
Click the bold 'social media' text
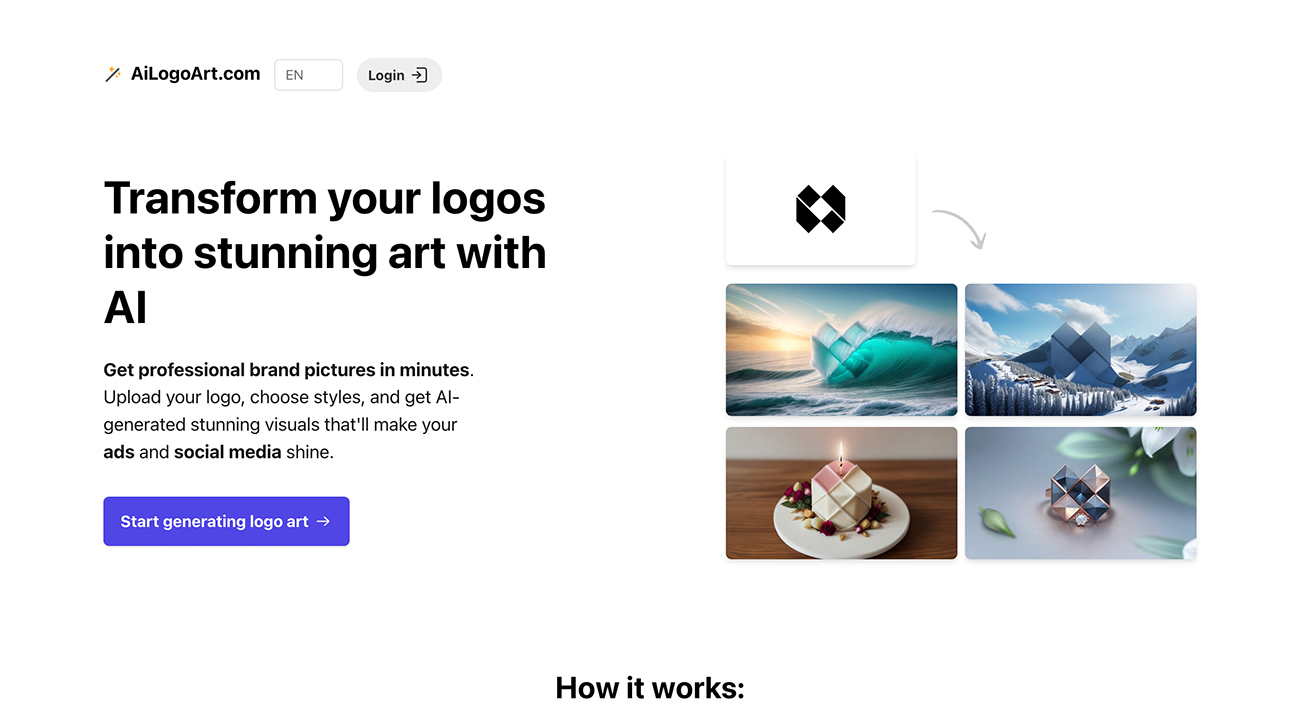[x=228, y=452]
